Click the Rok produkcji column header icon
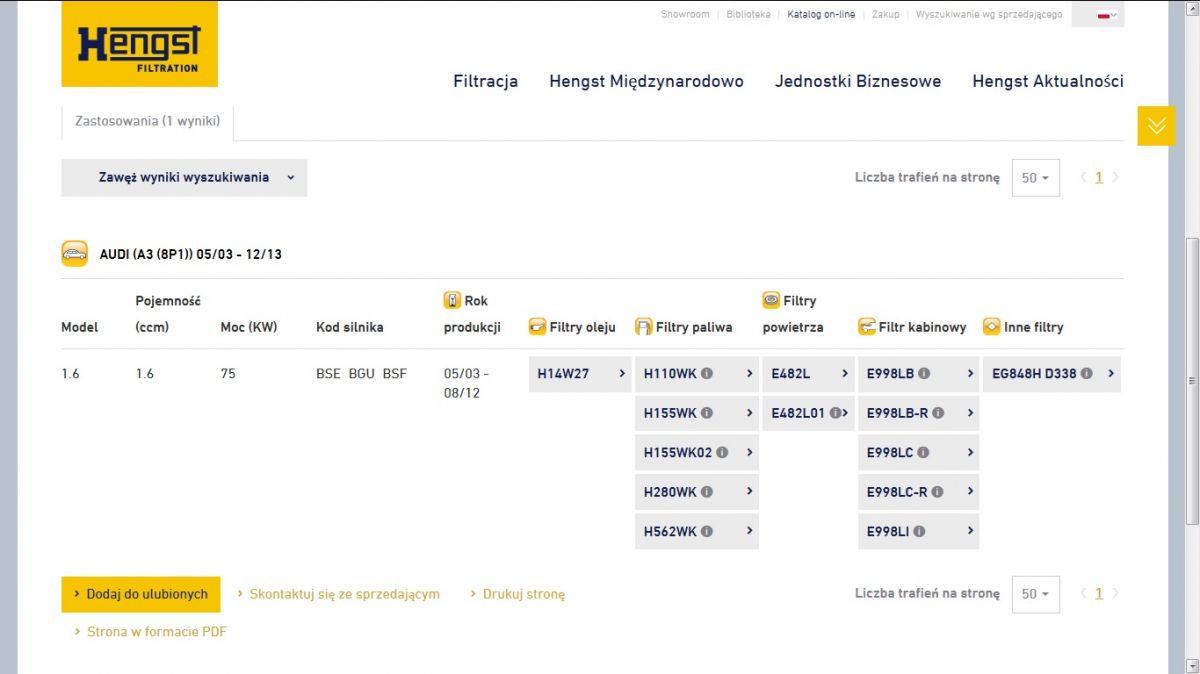Viewport: 1200px width, 674px height. pos(452,300)
